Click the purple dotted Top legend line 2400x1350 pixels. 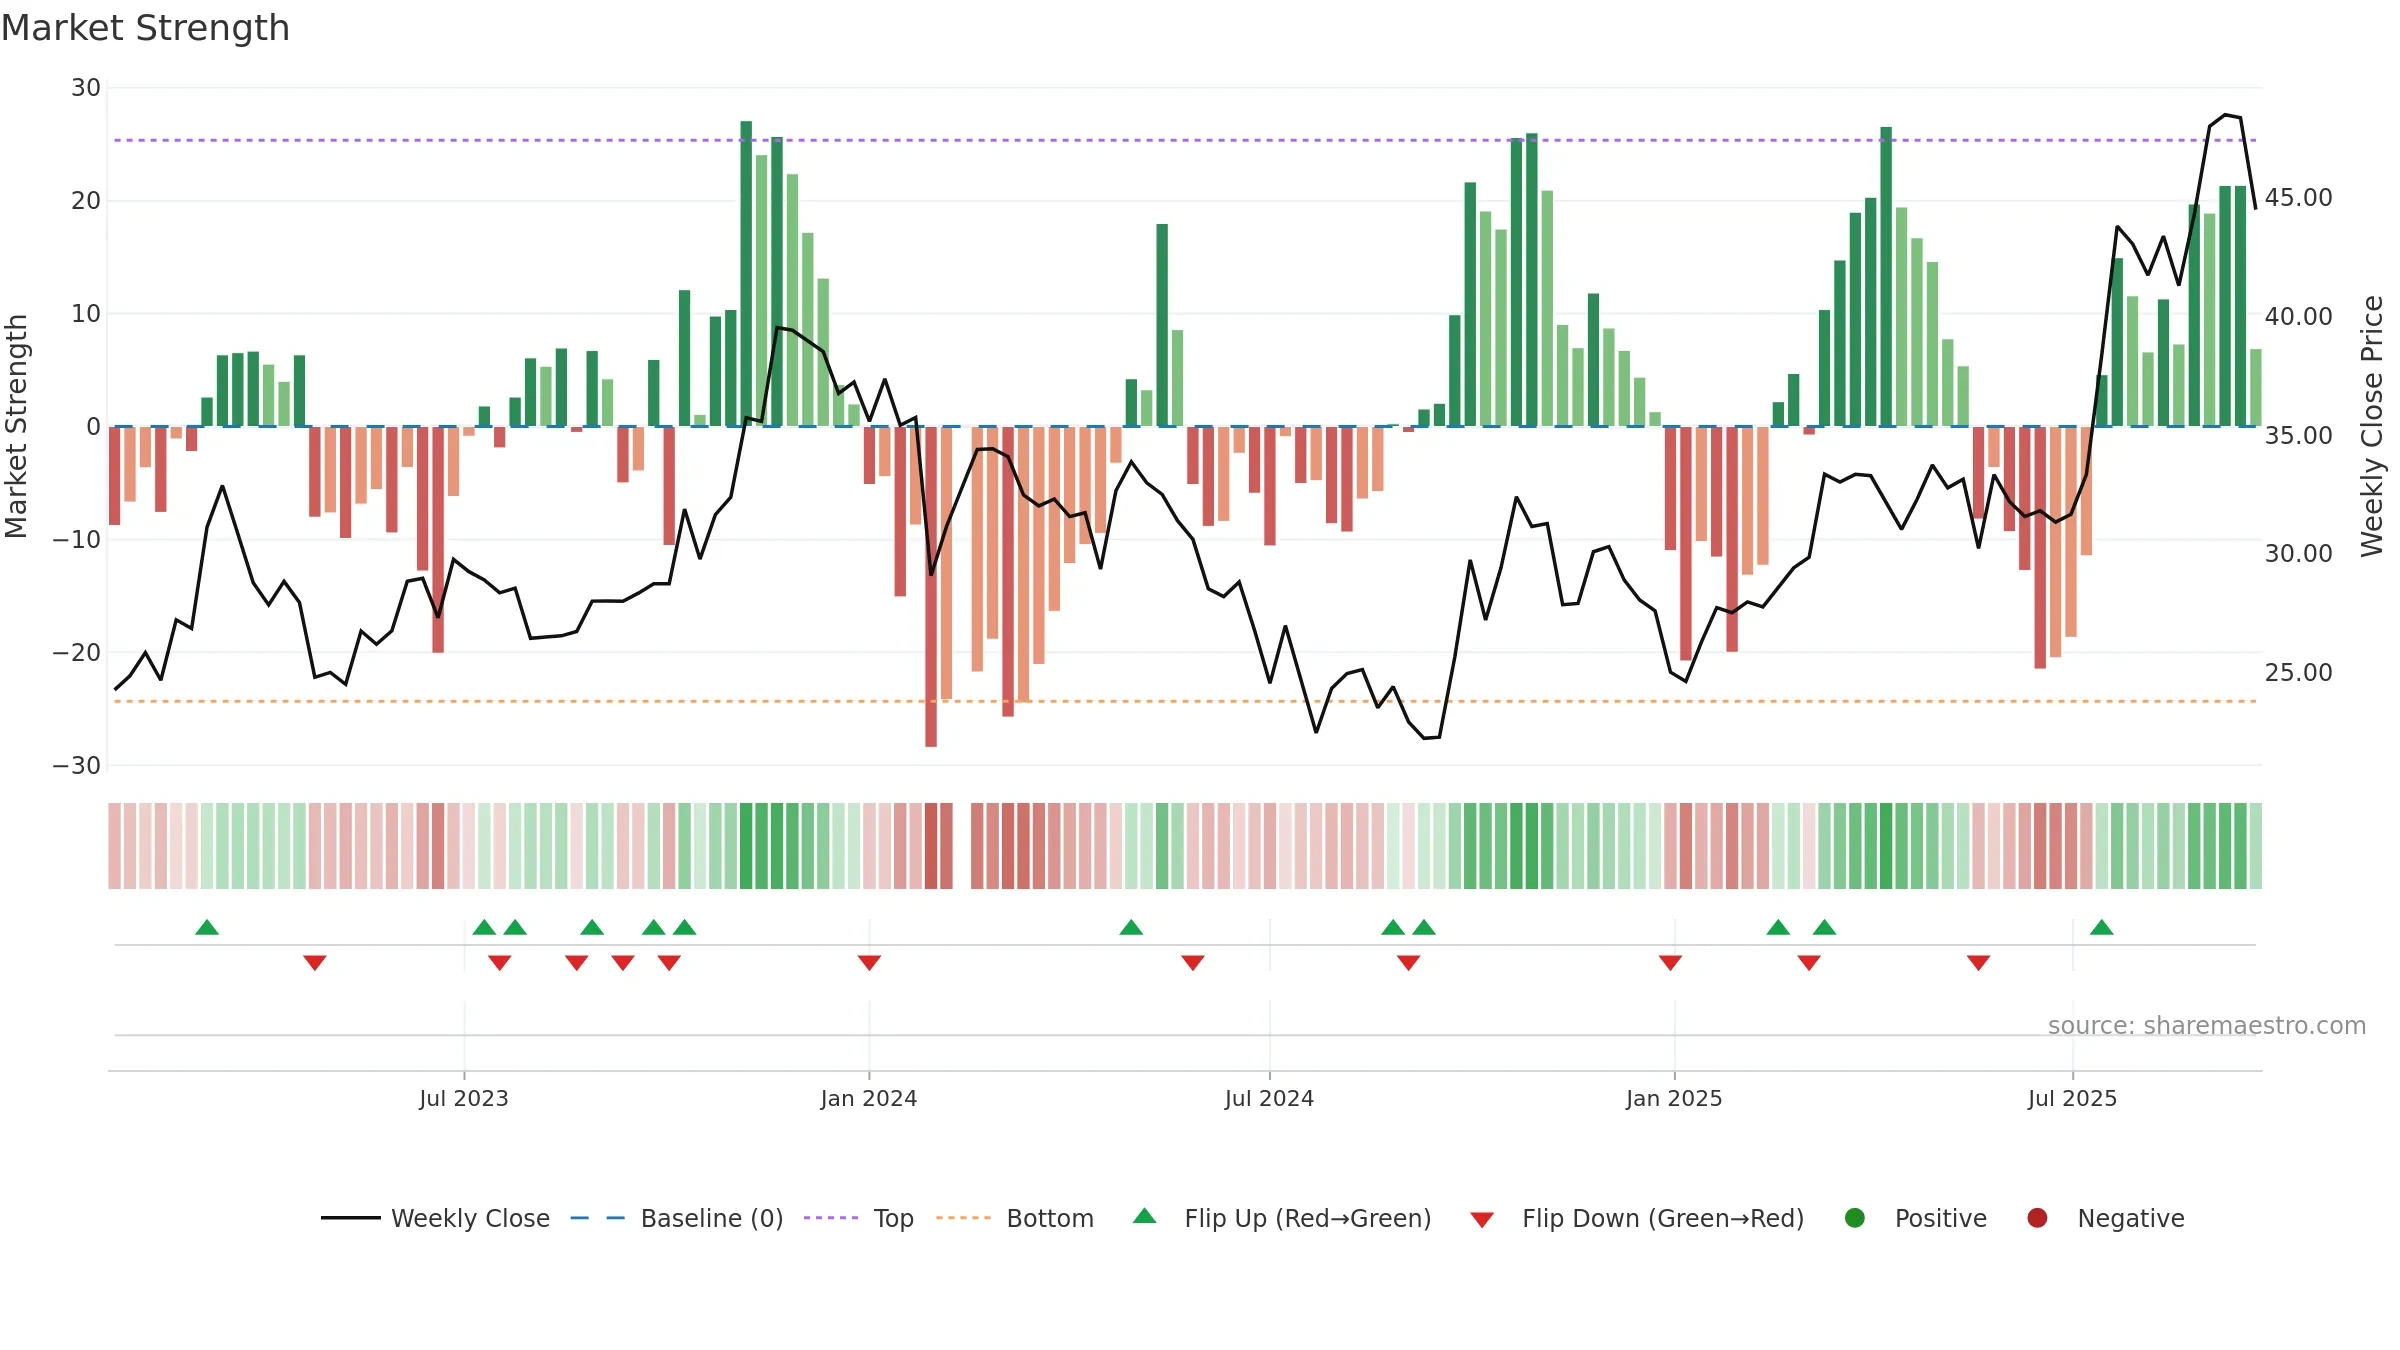tap(831, 1218)
